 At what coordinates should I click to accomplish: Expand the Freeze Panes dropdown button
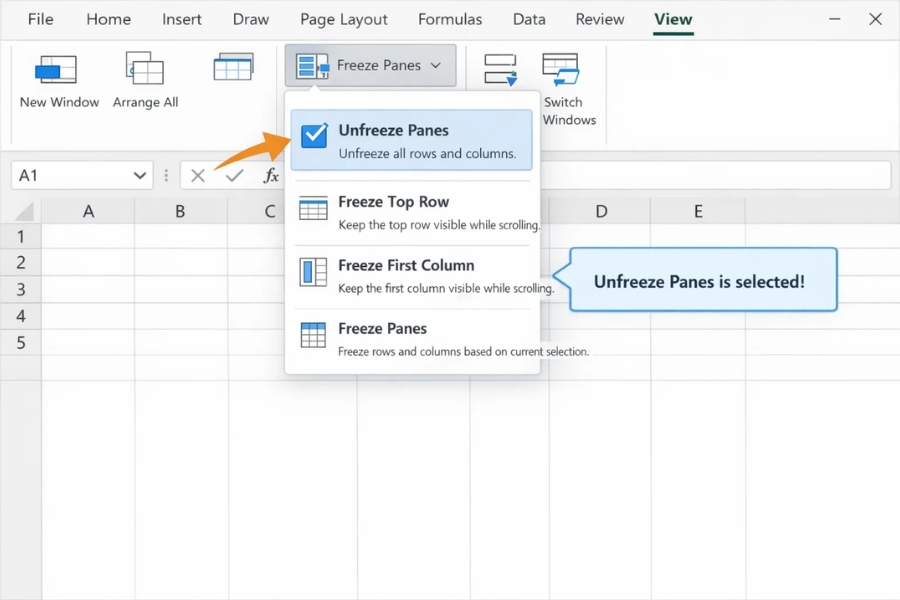tap(370, 66)
